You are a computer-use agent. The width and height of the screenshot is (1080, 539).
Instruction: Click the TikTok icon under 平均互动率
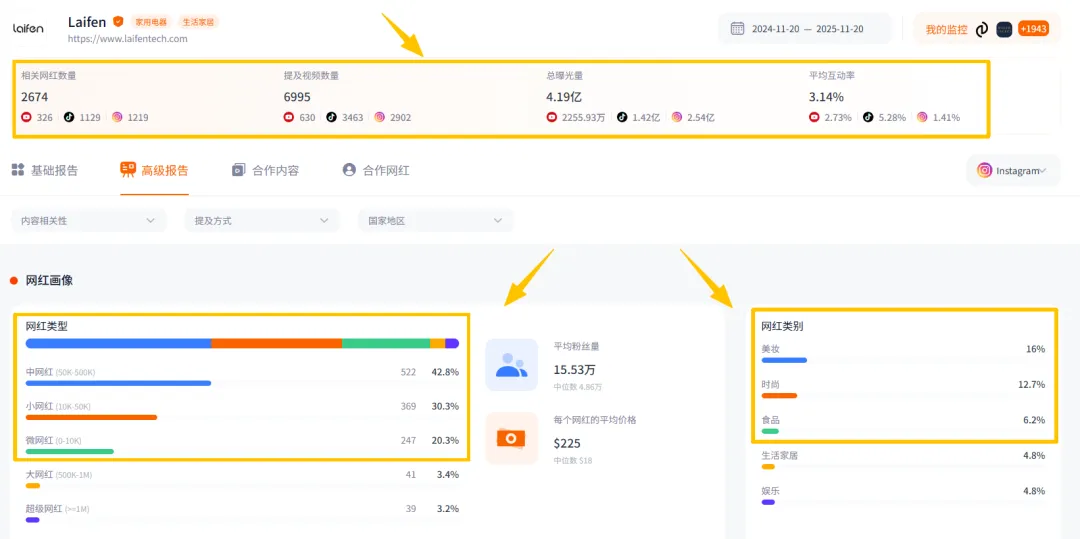pos(868,117)
